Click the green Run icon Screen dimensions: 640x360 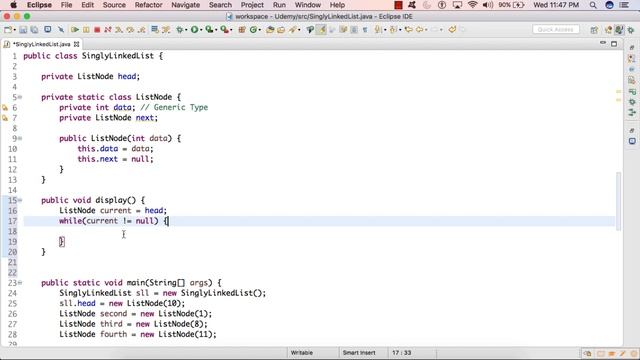click(x=194, y=29)
